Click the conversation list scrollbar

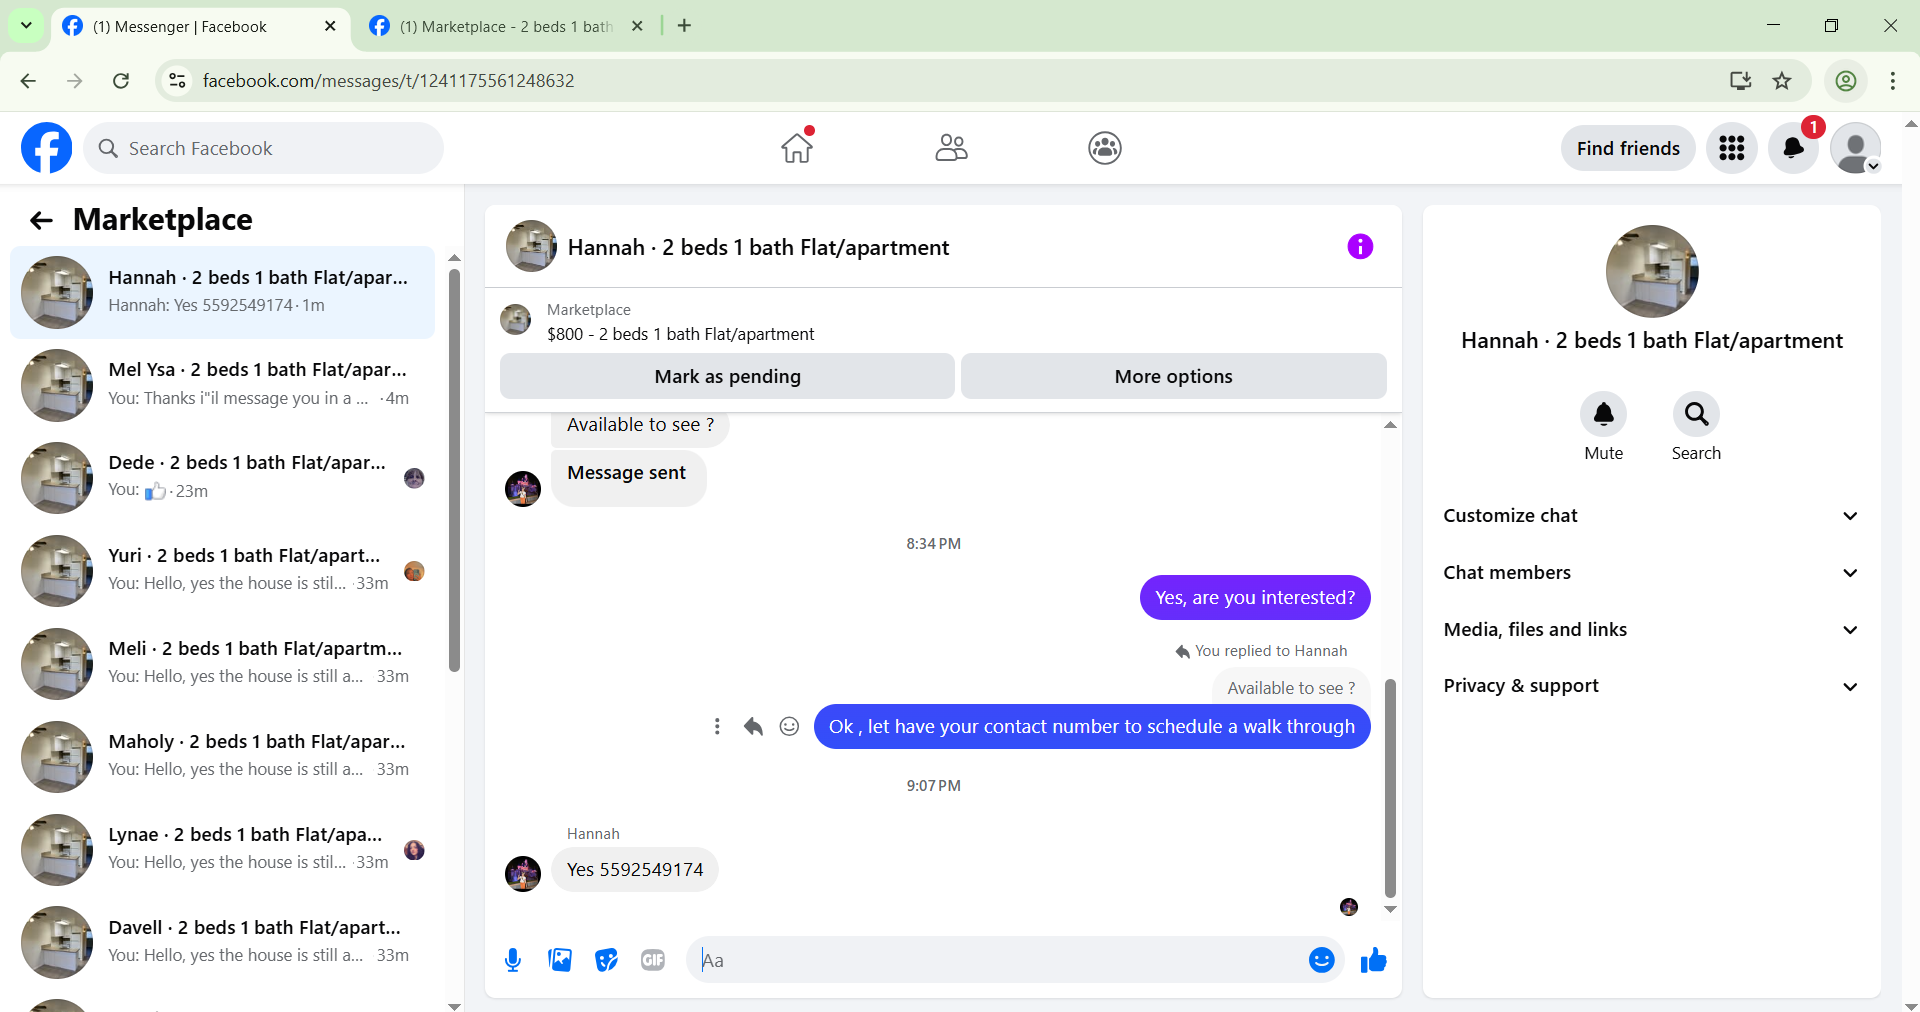pos(454,470)
